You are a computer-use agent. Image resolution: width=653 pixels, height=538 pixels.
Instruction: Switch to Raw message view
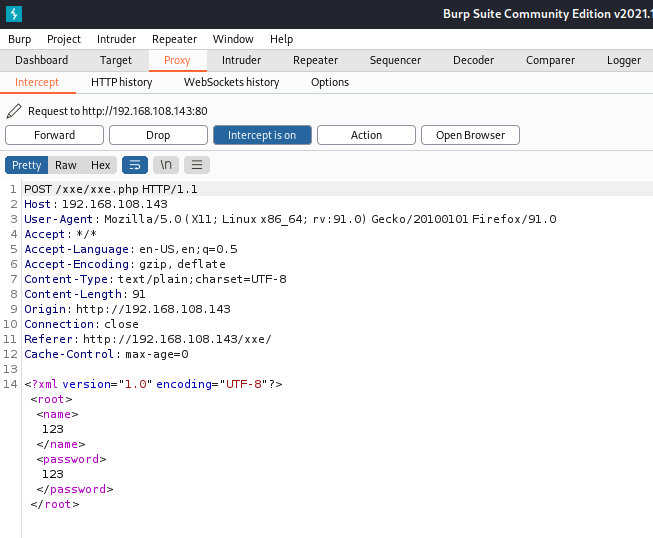point(66,165)
